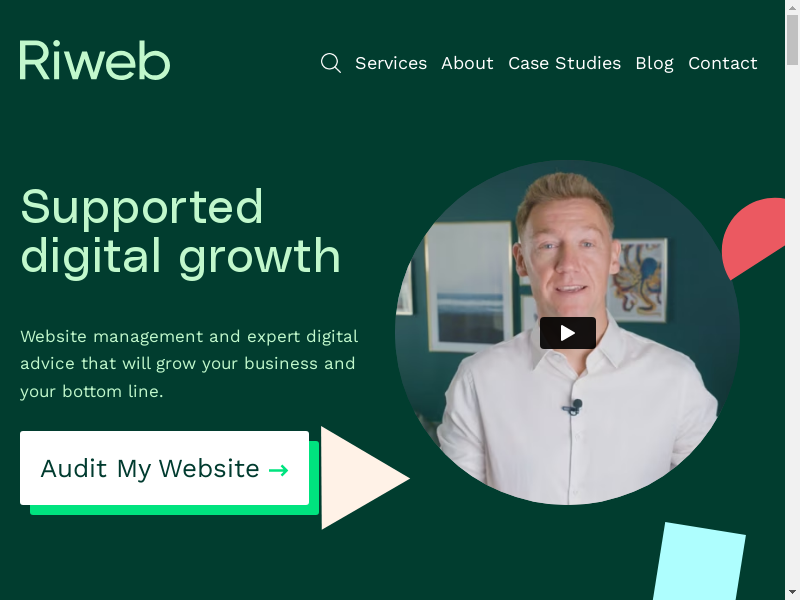Click the Audit My Website button

(164, 468)
